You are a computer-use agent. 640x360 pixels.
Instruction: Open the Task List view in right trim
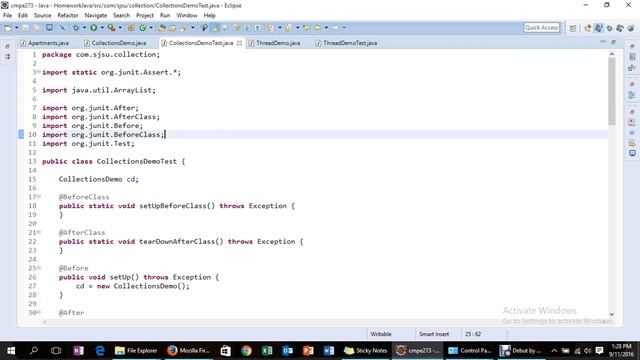(x=632, y=57)
